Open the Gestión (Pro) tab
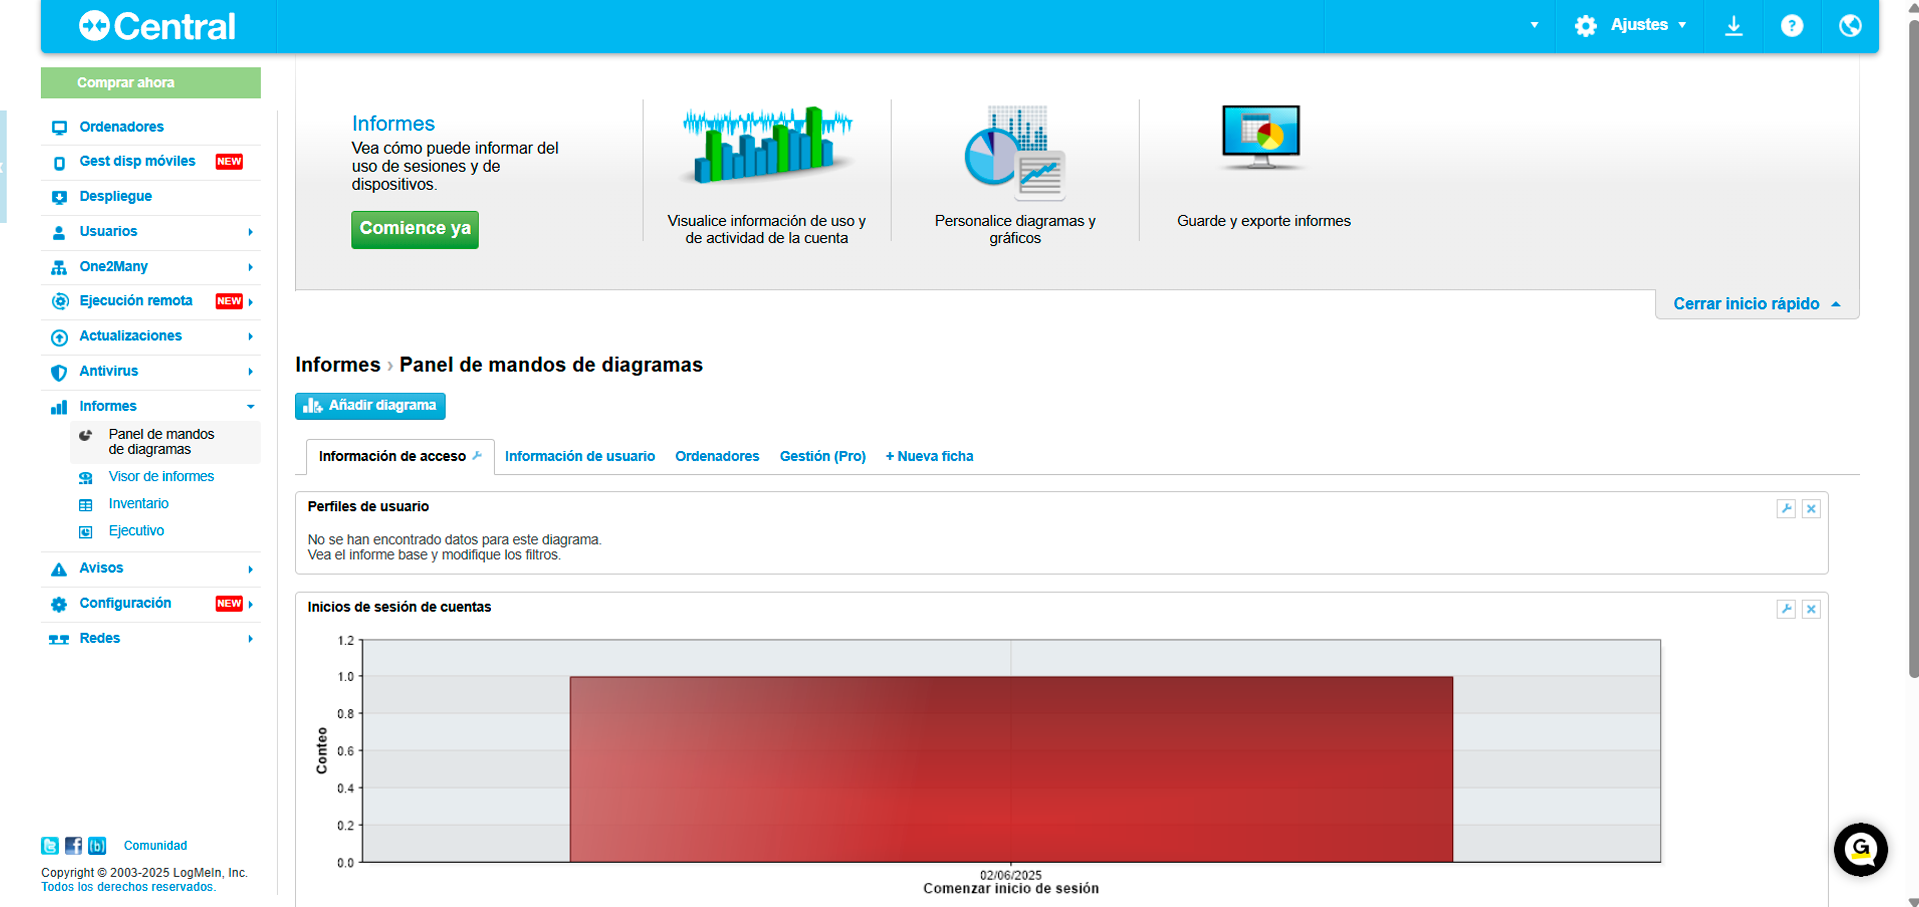 coord(822,456)
